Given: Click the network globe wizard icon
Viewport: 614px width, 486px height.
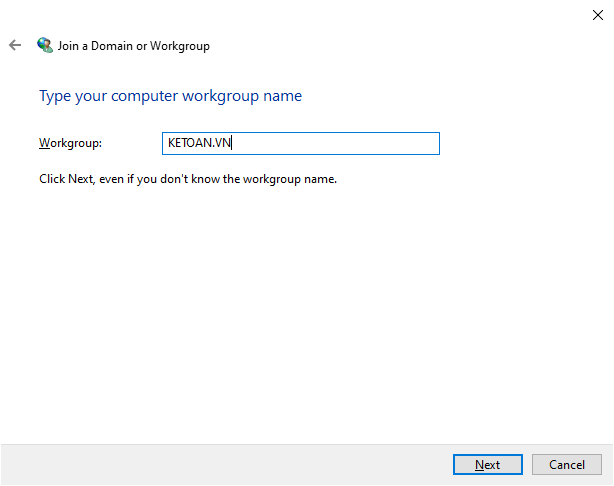Looking at the screenshot, I should click(x=45, y=45).
